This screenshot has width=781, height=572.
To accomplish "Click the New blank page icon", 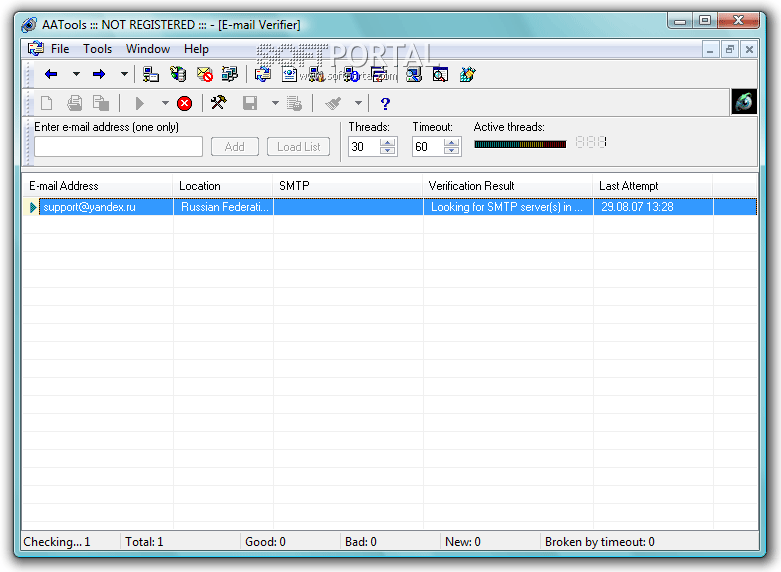I will [46, 103].
